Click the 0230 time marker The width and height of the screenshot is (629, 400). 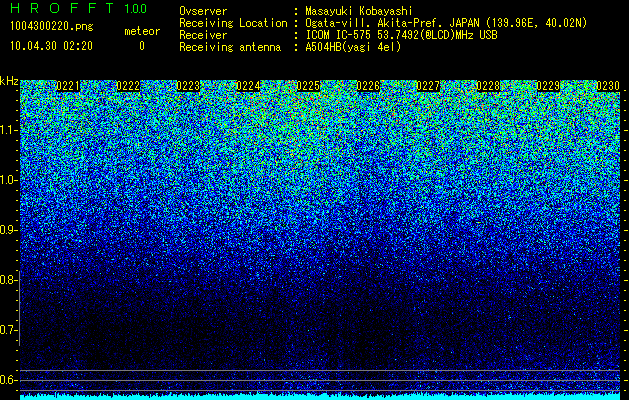[608, 86]
